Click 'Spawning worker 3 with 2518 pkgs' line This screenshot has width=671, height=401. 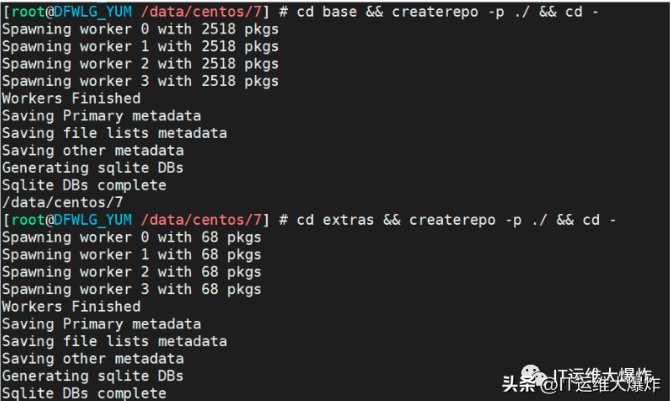pos(140,81)
